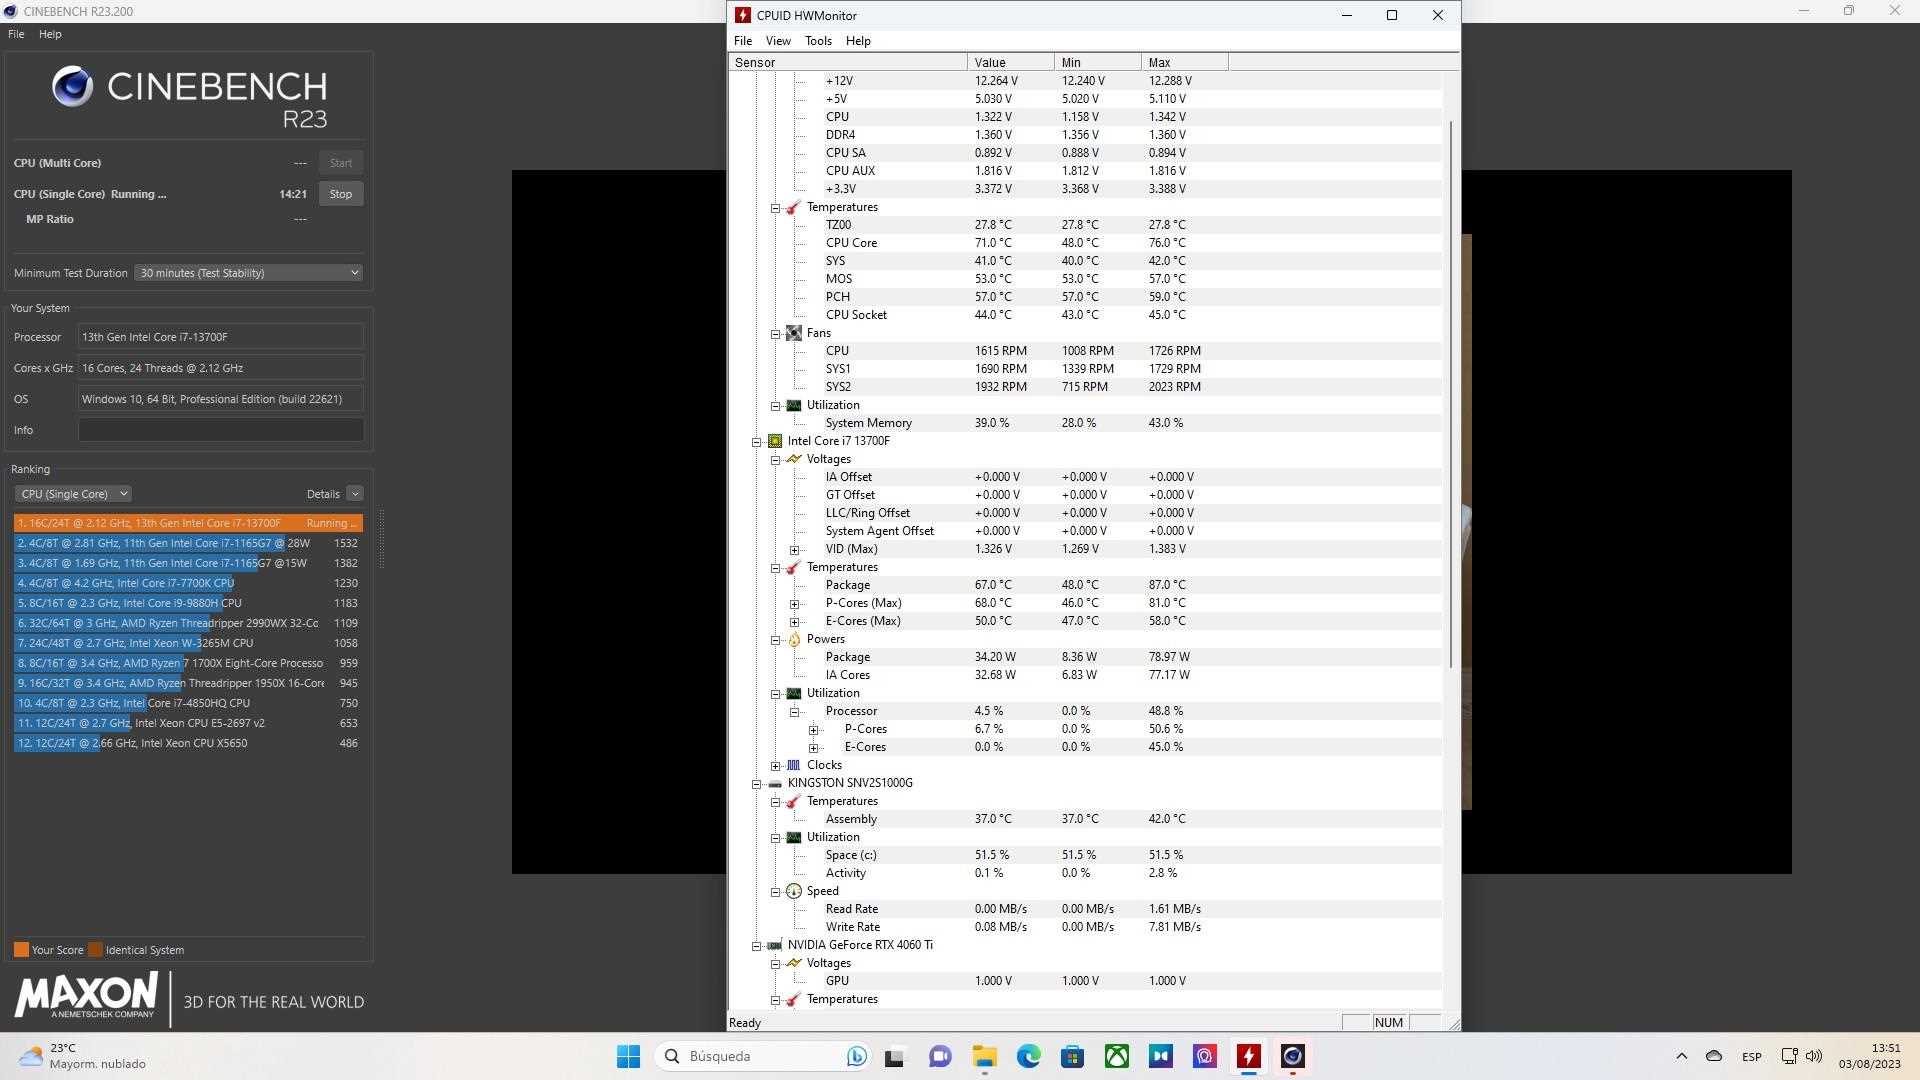
Task: Open Microsoft Edge from taskbar
Action: point(1029,1056)
